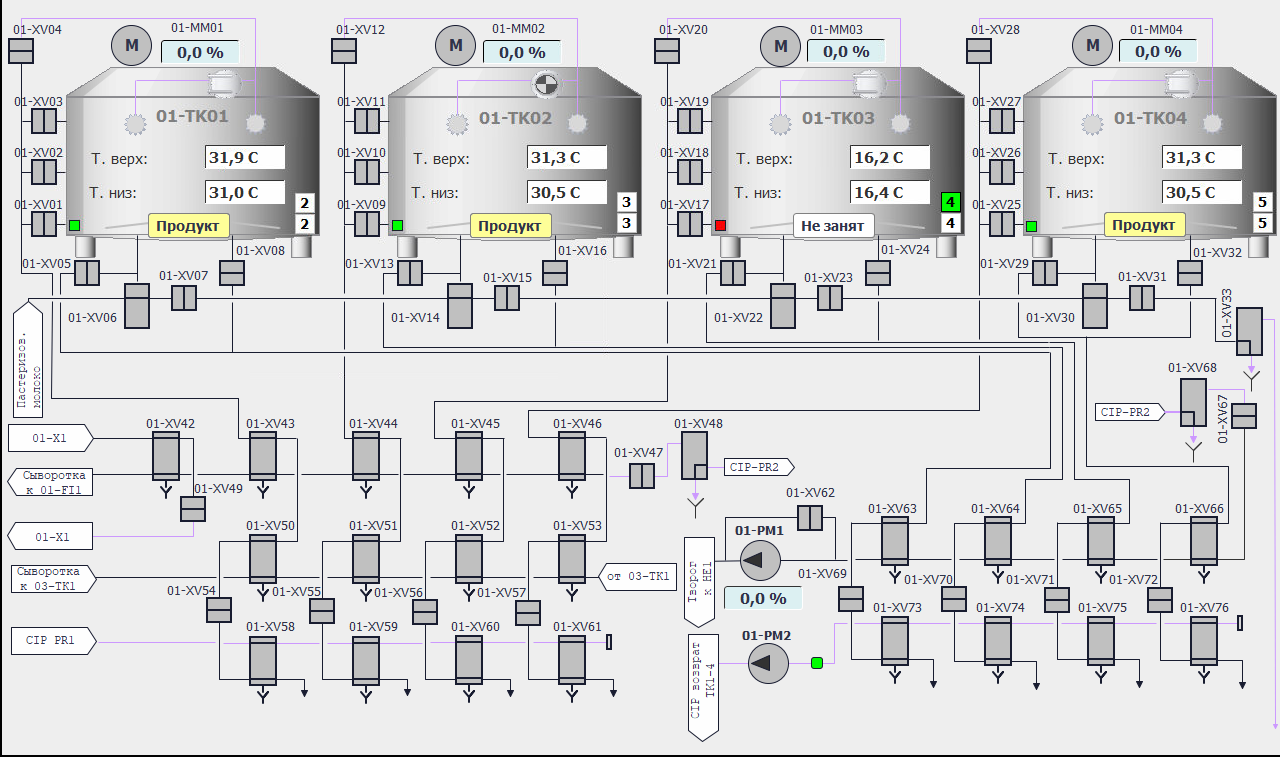Image resolution: width=1280 pixels, height=757 pixels.
Task: Click the "Продукт" status on tank 01-TK01
Action: 189,225
